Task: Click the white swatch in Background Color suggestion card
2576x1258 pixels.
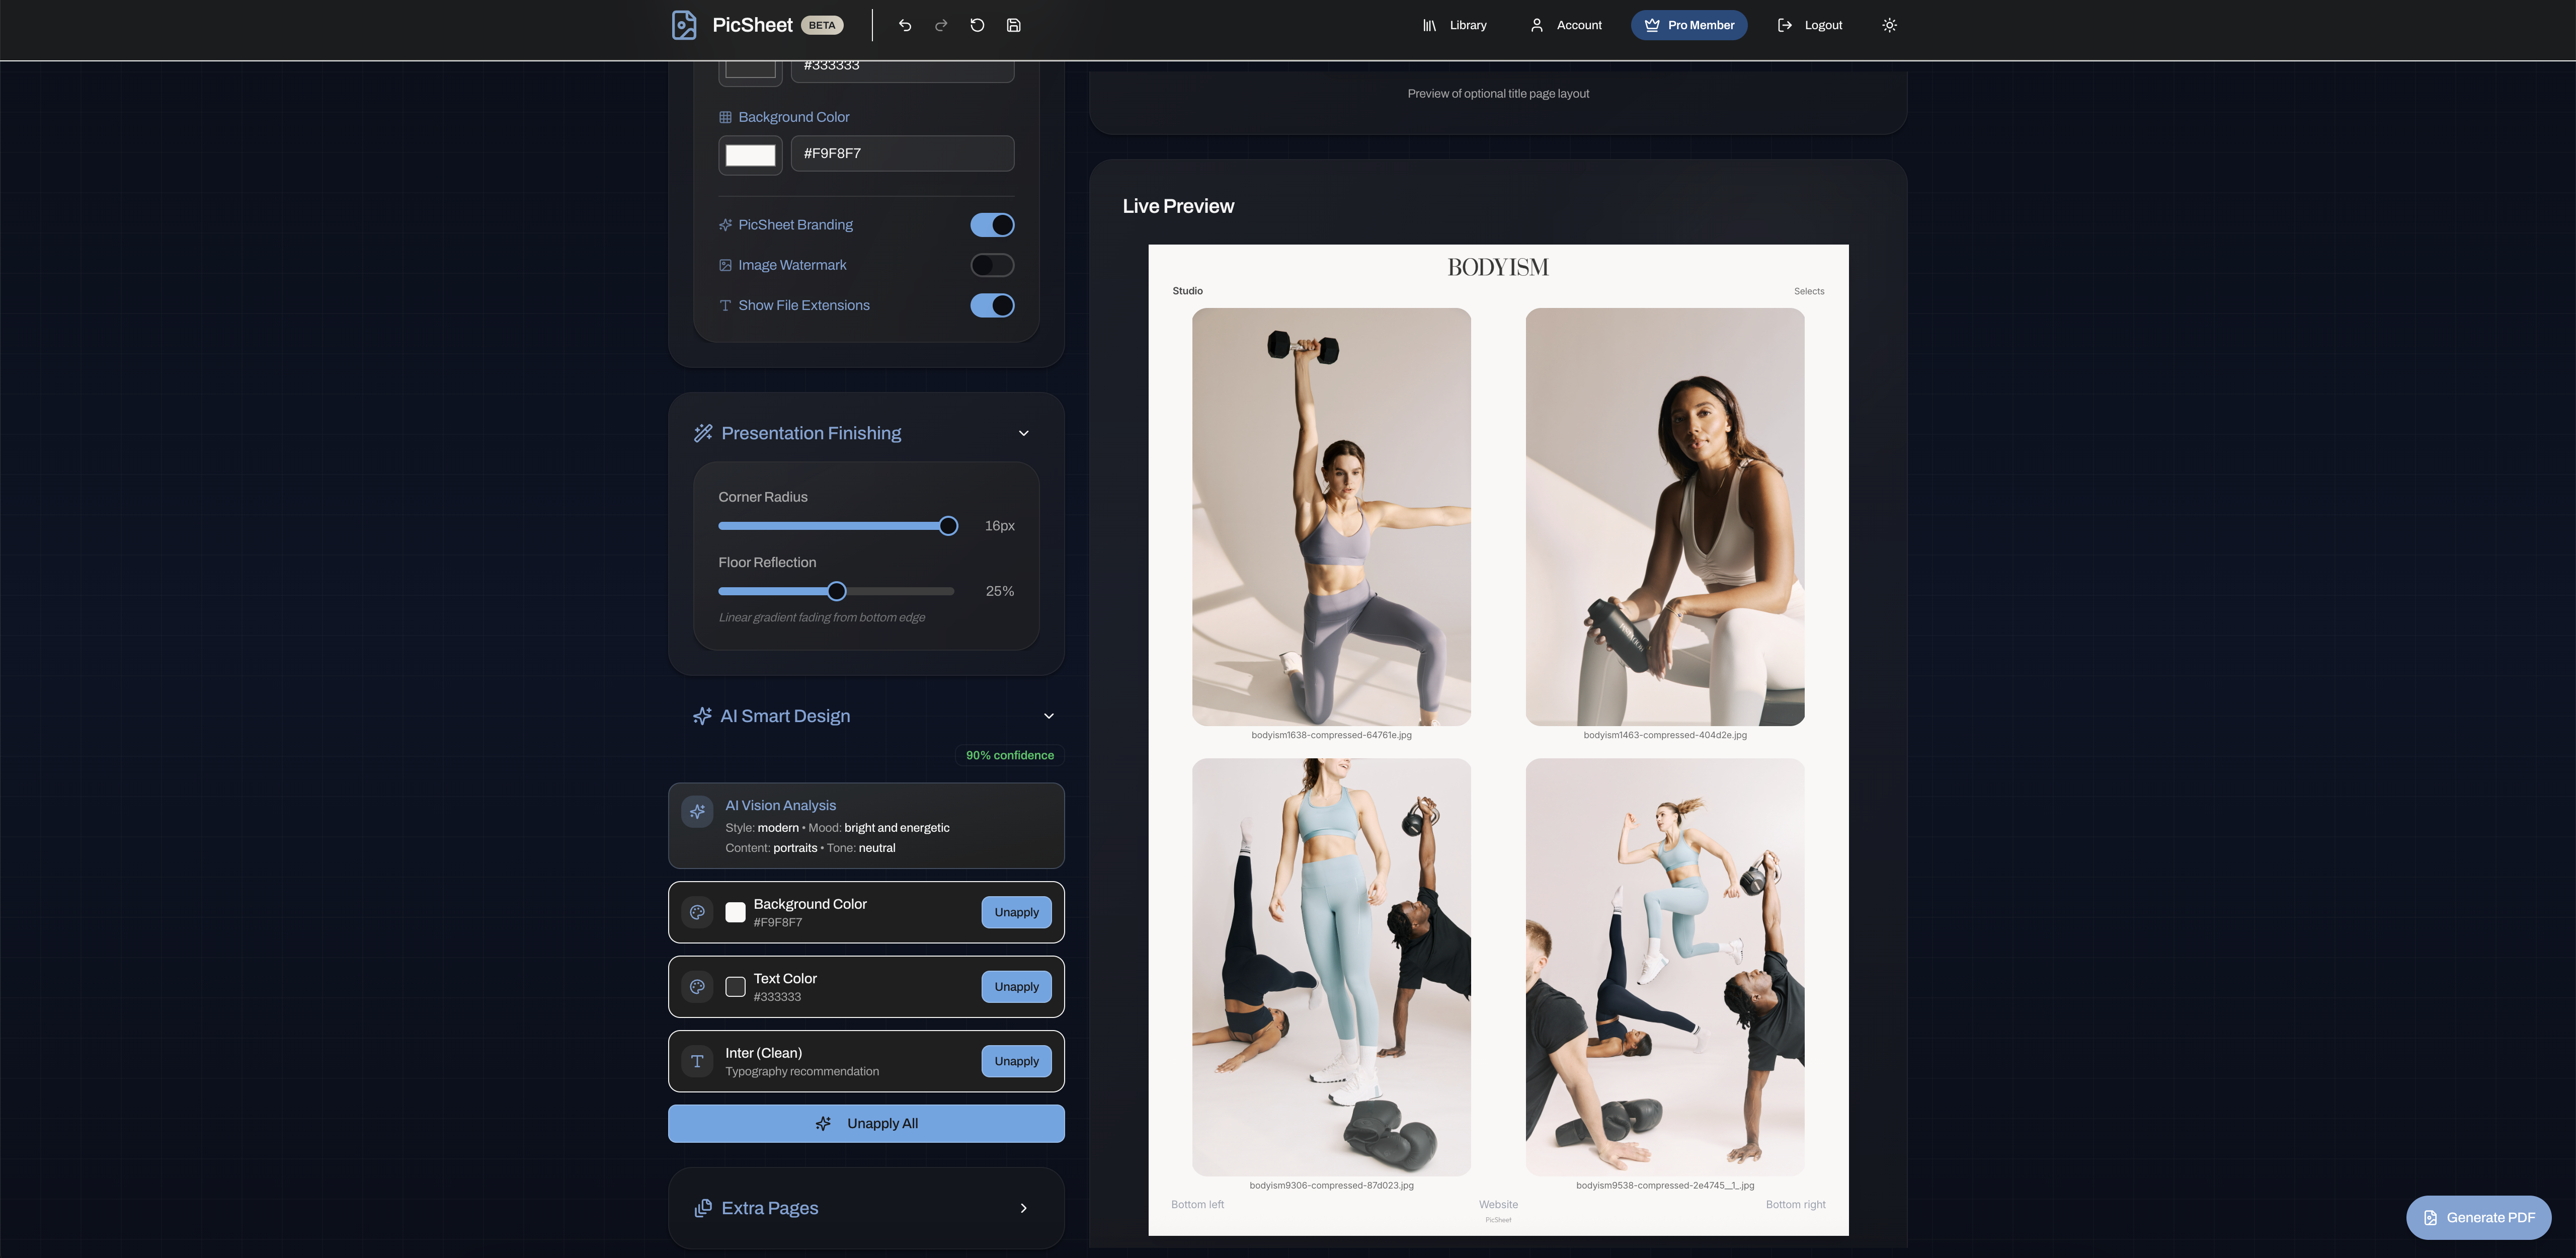Action: (x=735, y=912)
